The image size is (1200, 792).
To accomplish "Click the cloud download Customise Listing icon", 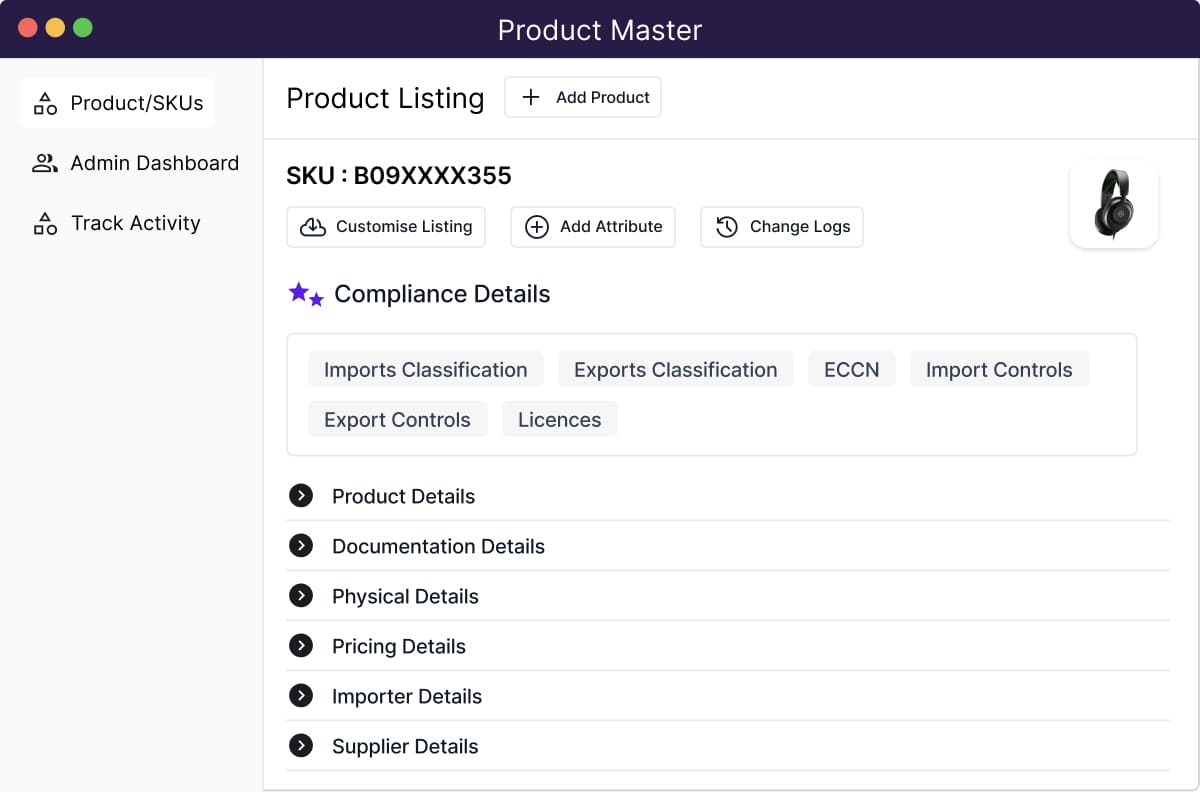I will click(313, 227).
